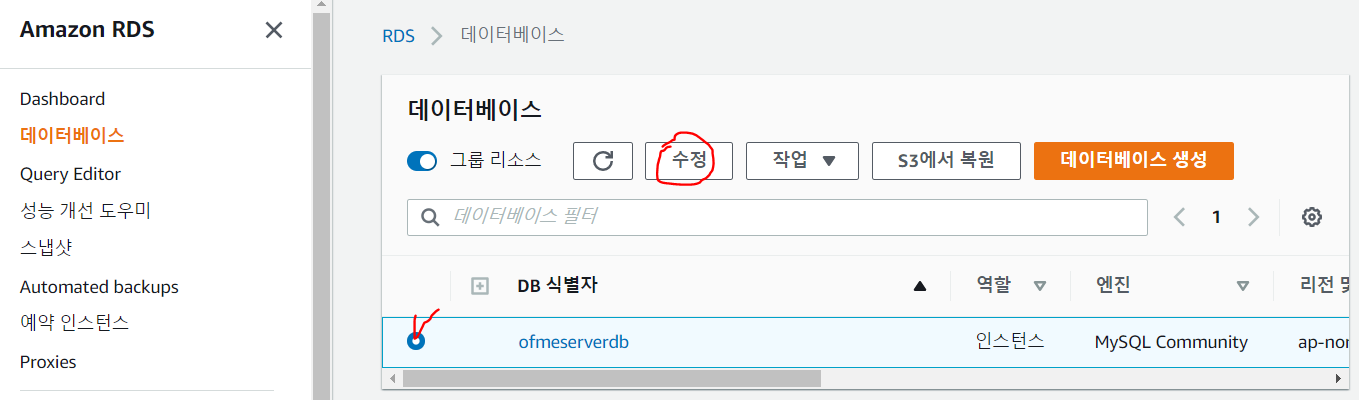Toggle the 그룹 리소스 switch
This screenshot has height=400, width=1359.
click(422, 161)
